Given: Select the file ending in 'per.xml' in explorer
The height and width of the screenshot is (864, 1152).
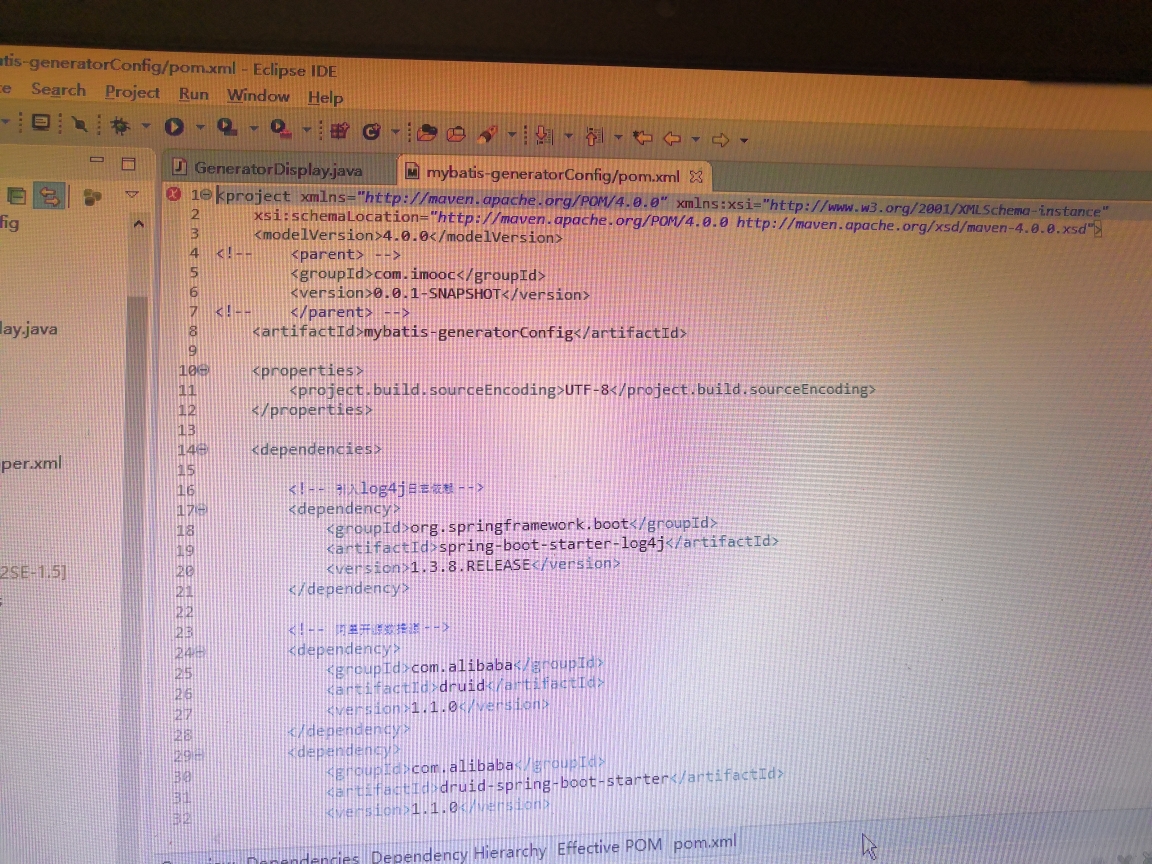Looking at the screenshot, I should click(31, 464).
